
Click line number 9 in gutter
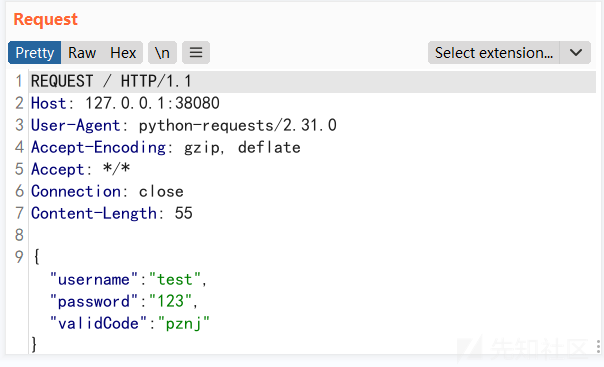[x=19, y=257]
